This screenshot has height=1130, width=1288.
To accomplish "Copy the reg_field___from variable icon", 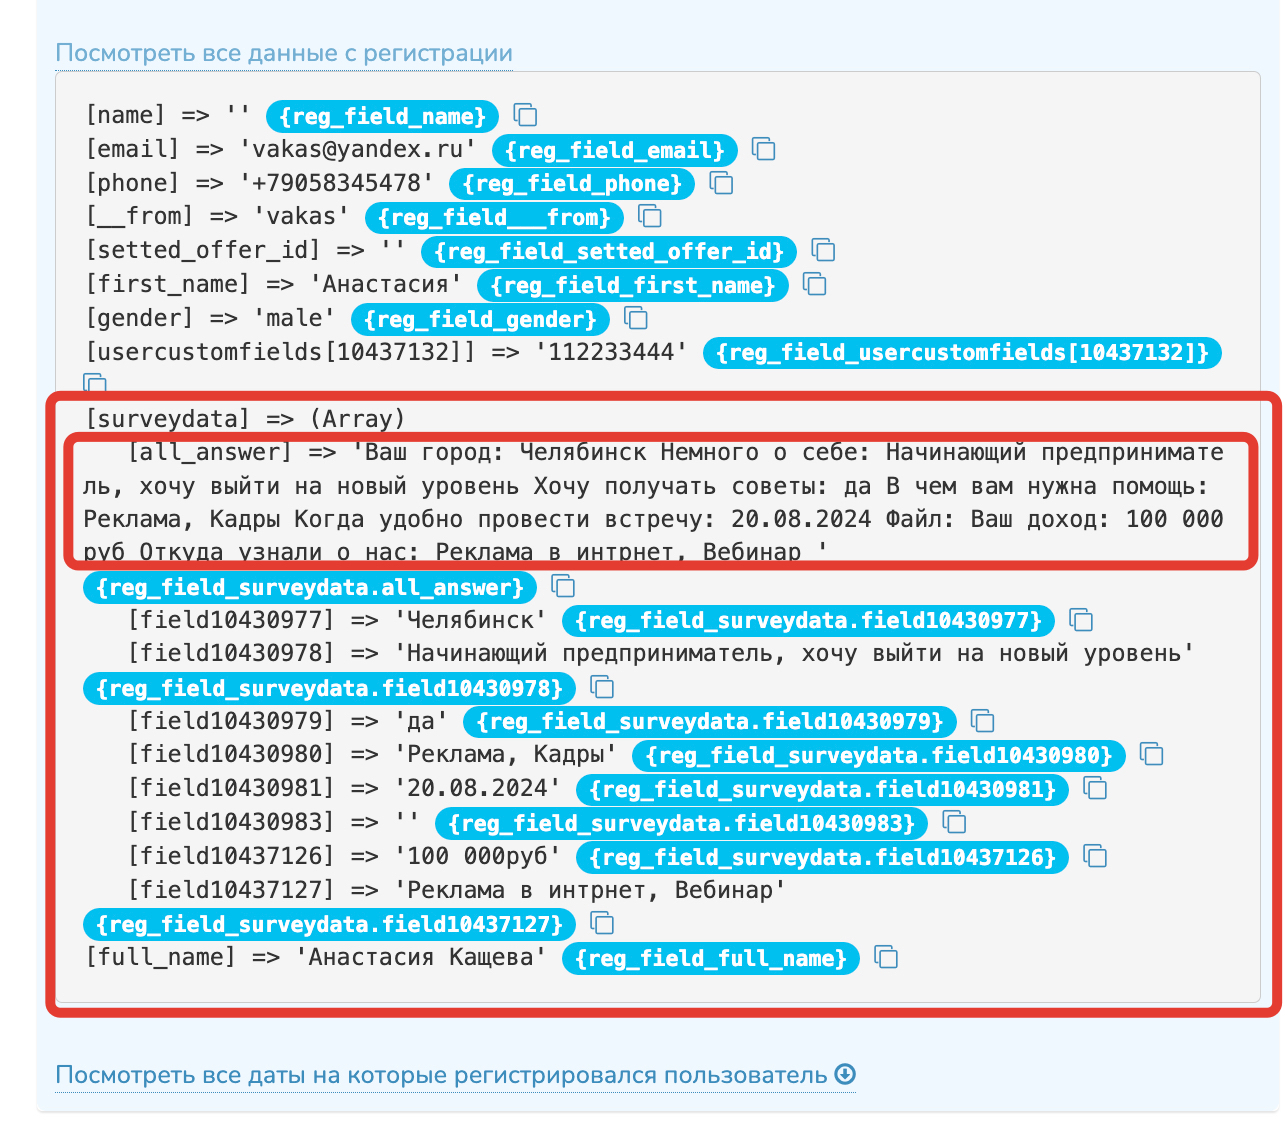I will [x=650, y=217].
